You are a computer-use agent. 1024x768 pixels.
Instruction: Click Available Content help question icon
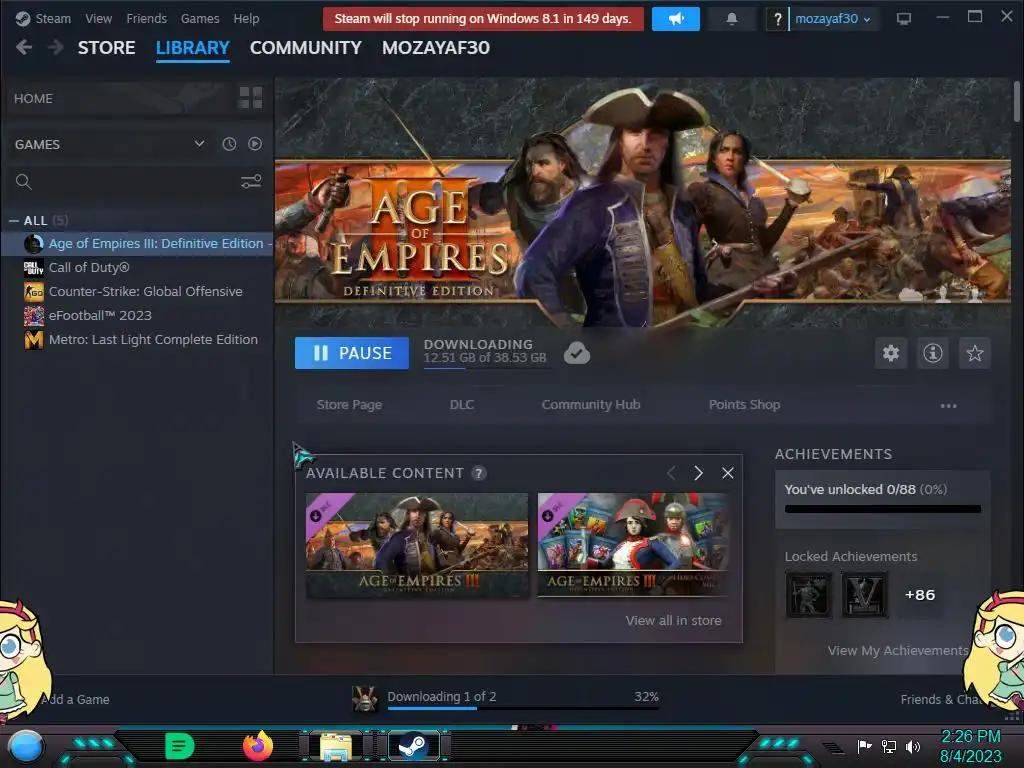(479, 473)
